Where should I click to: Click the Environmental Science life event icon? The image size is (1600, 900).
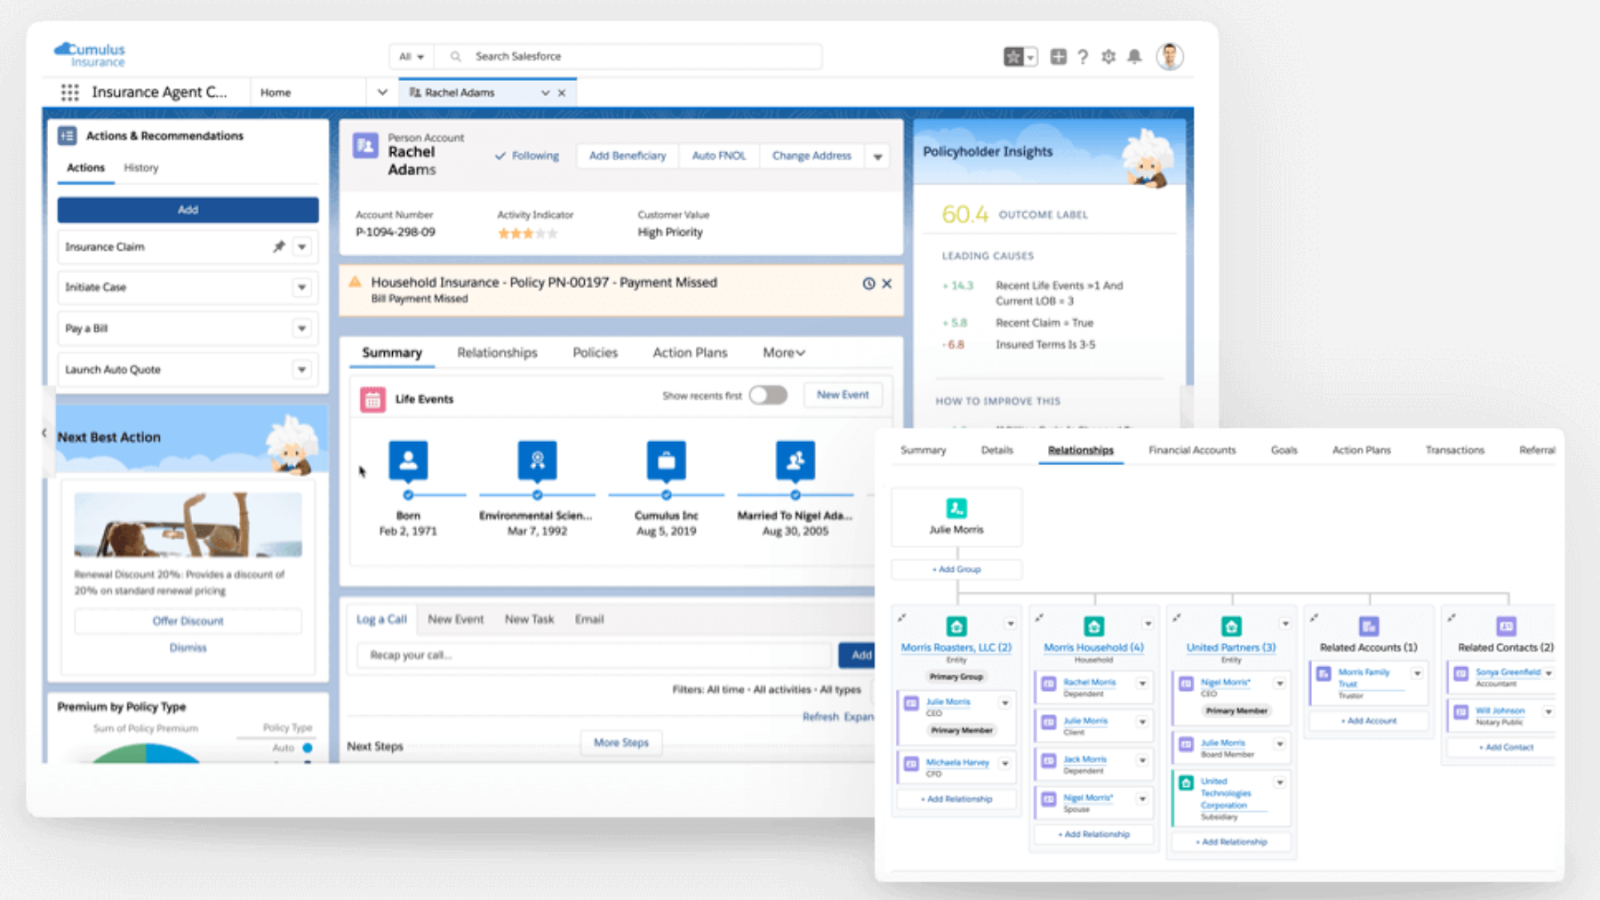(x=537, y=460)
